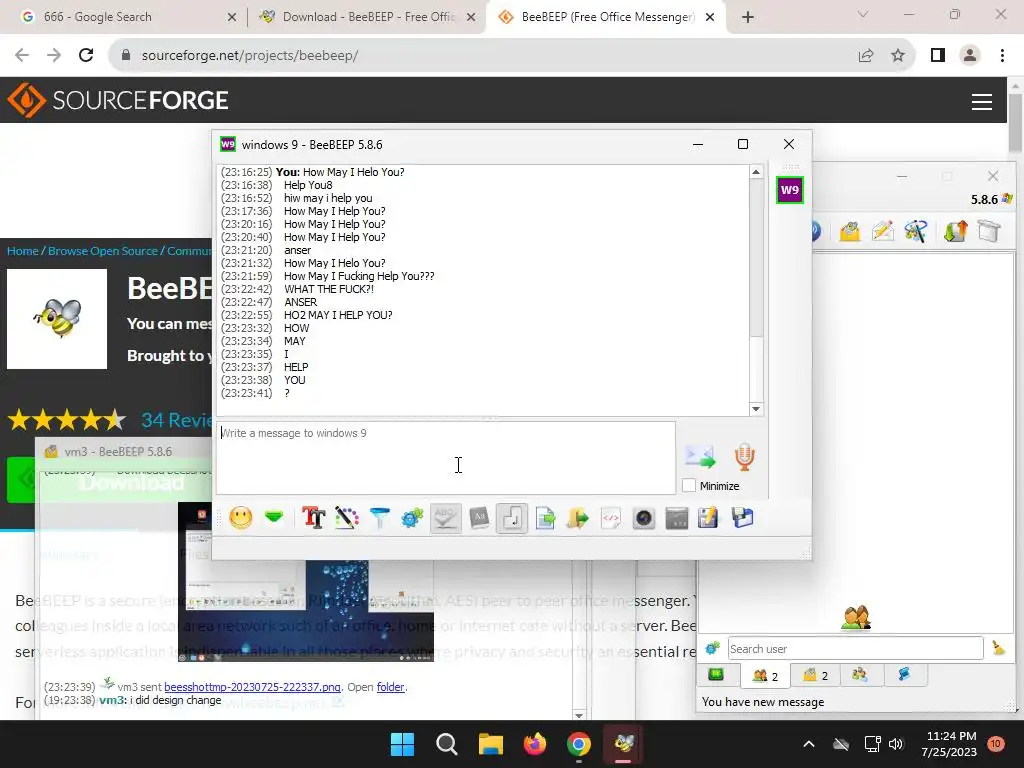
Task: Open the SourceForge hamburger menu
Action: click(982, 101)
